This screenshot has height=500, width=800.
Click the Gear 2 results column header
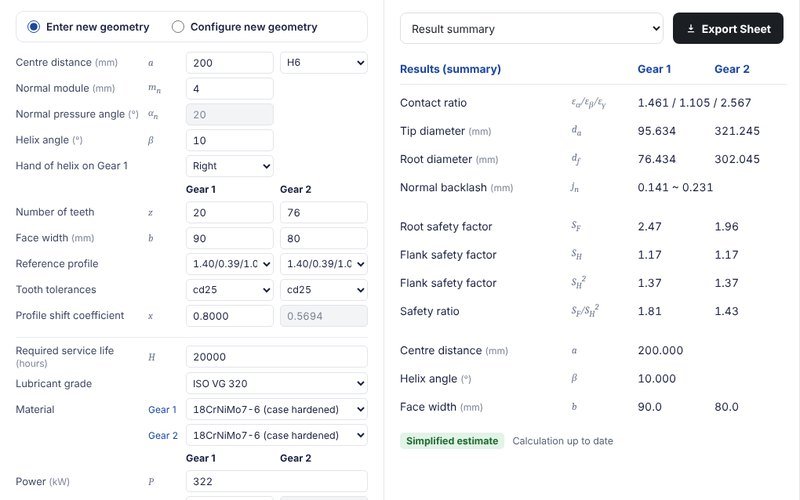point(732,69)
